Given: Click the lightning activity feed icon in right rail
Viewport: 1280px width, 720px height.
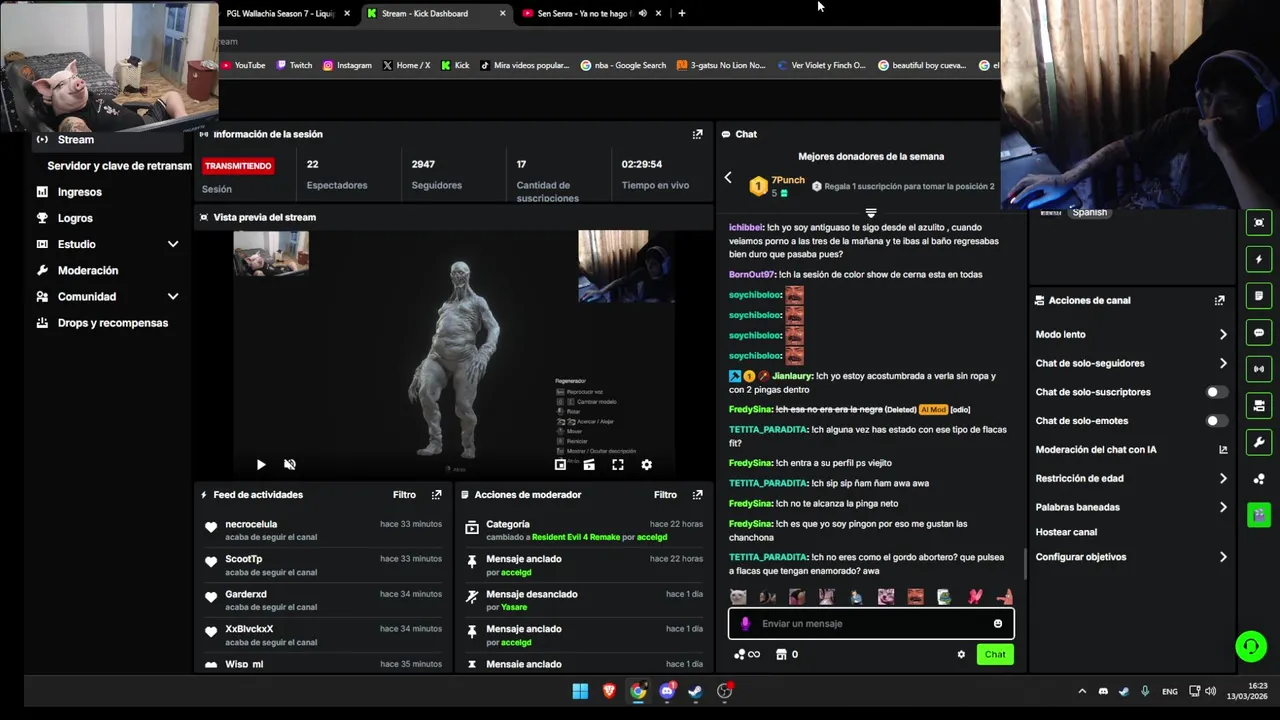Looking at the screenshot, I should pyautogui.click(x=1259, y=259).
